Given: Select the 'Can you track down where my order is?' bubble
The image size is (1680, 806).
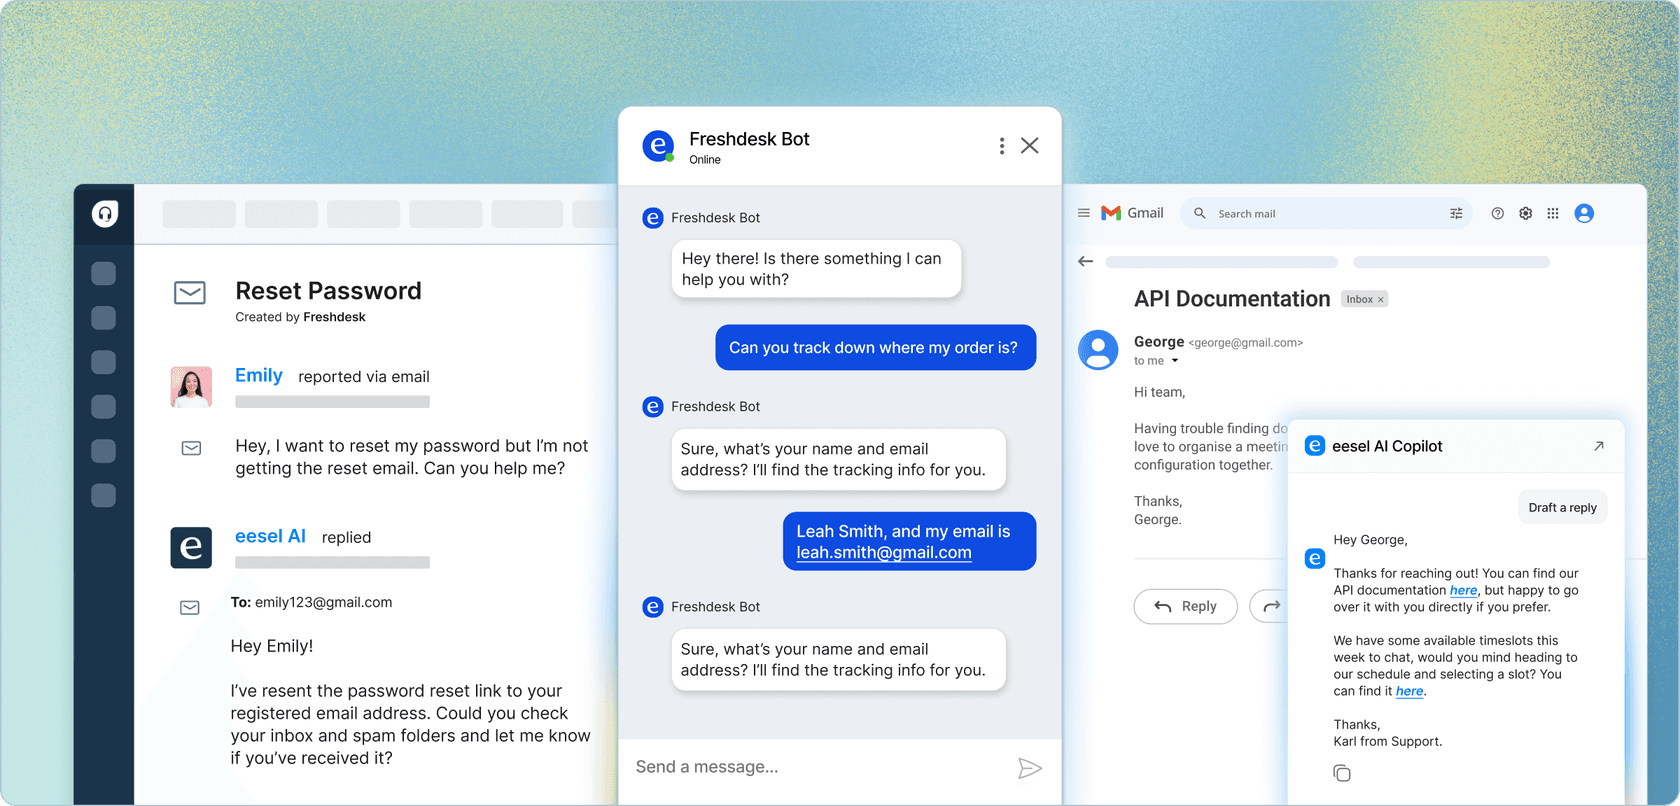Looking at the screenshot, I should pos(875,348).
